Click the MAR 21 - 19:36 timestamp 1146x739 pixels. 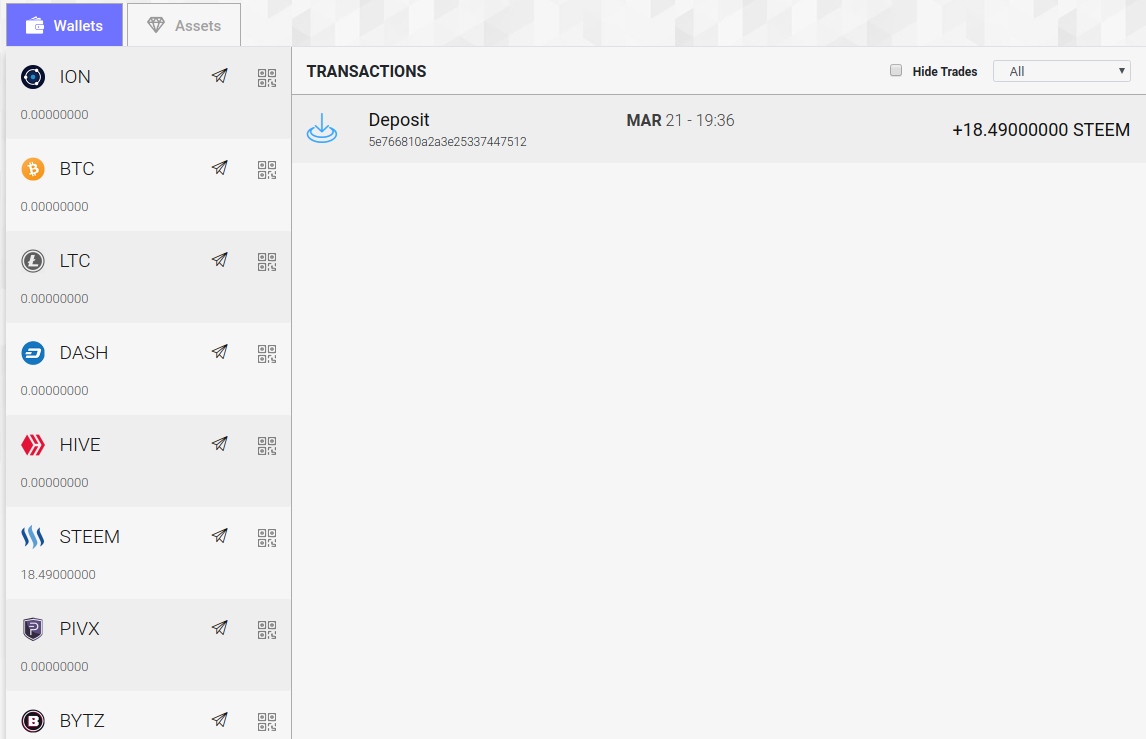[680, 121]
